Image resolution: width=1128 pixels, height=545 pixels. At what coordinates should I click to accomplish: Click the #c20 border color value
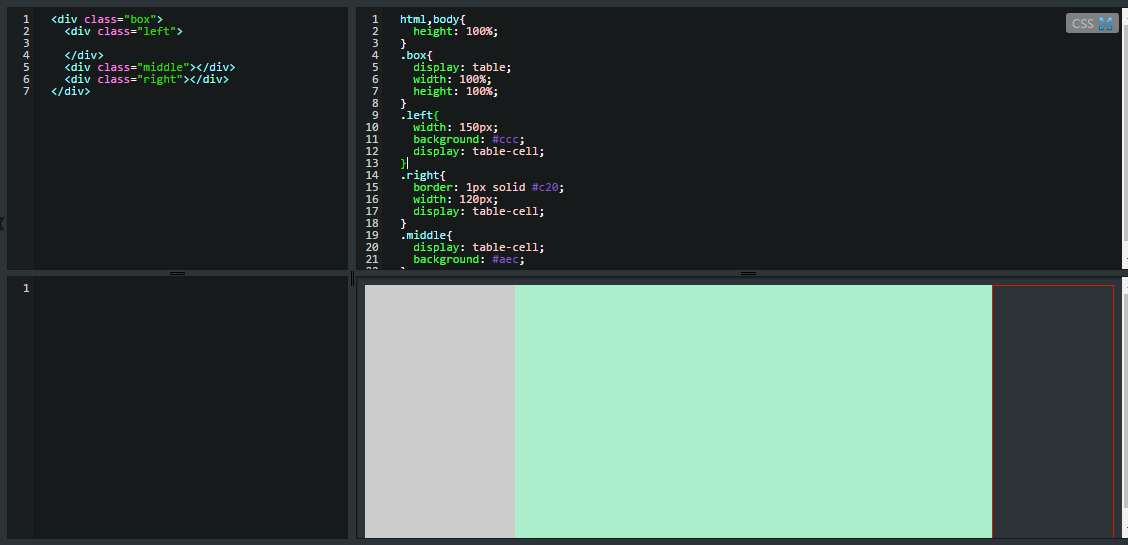547,187
